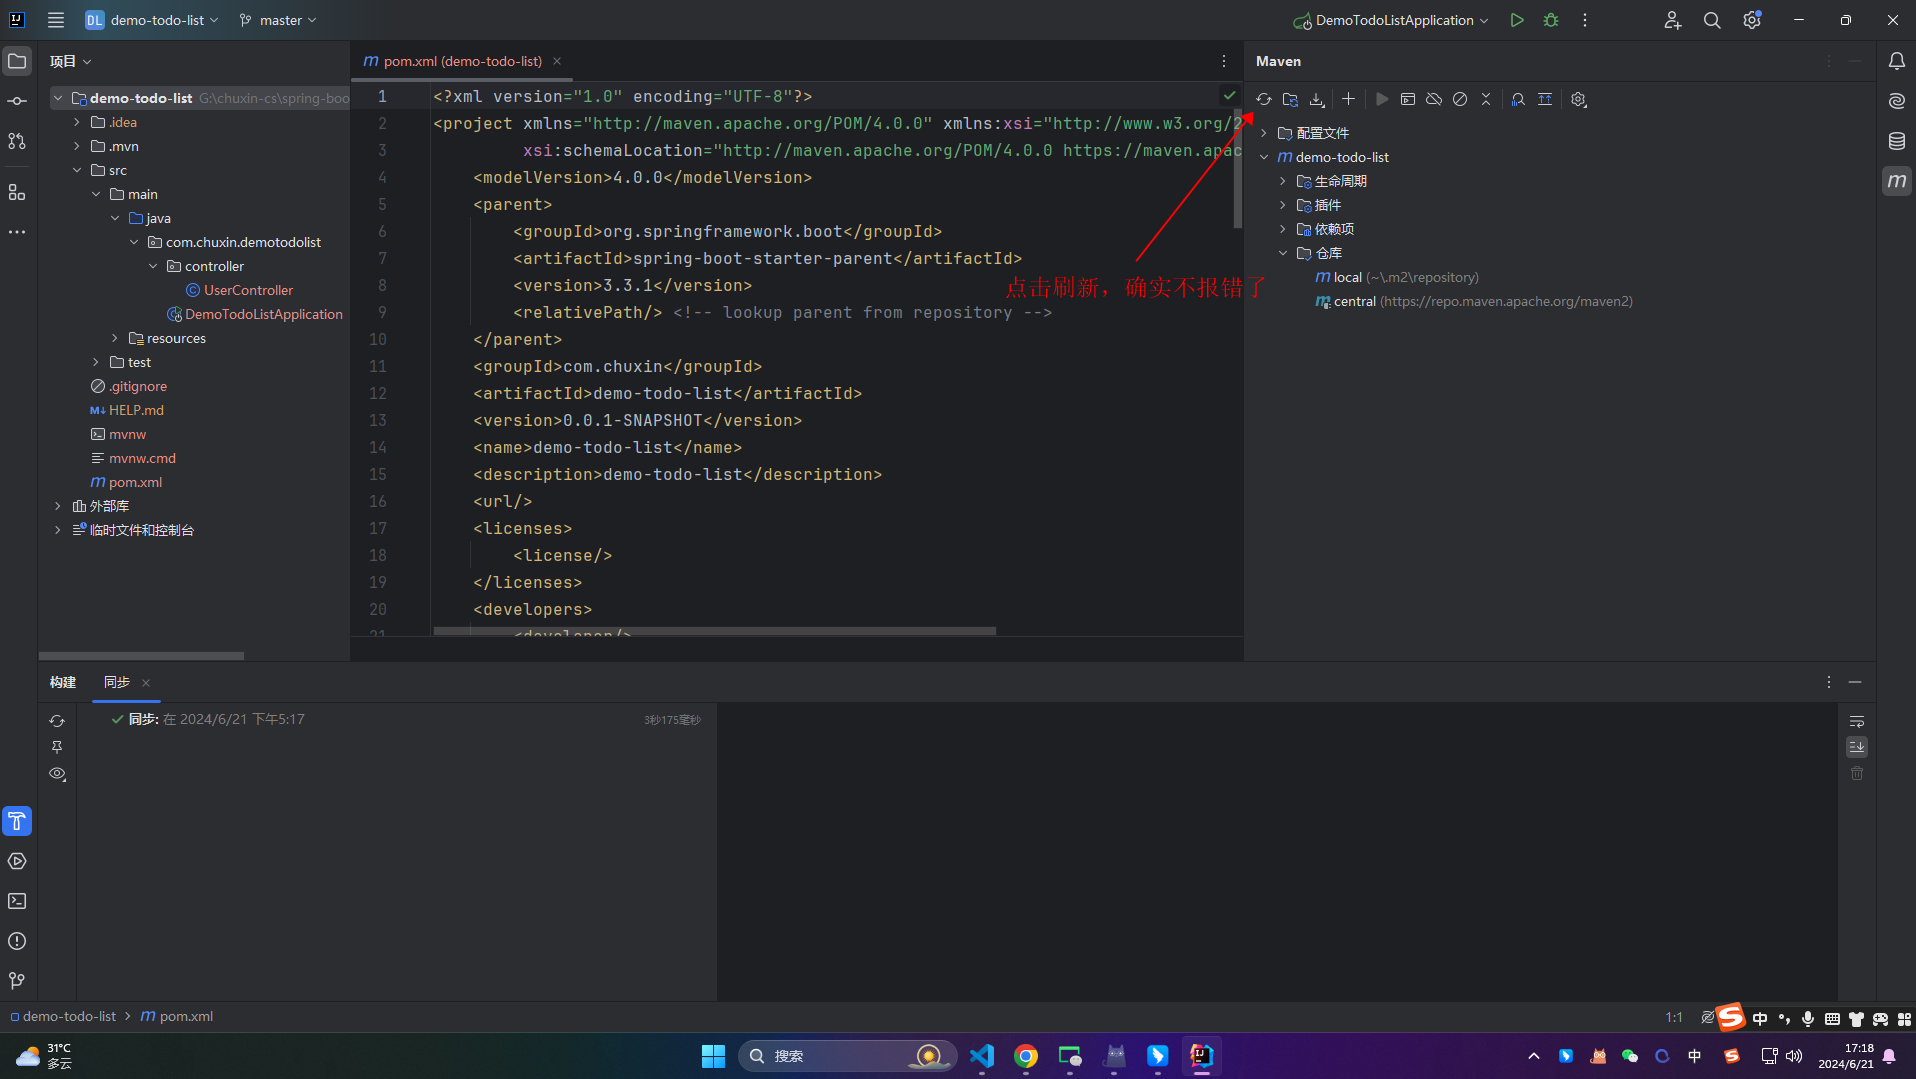1916x1079 pixels.
Task: Click project tree horizontal scrollbar
Action: pos(141,656)
